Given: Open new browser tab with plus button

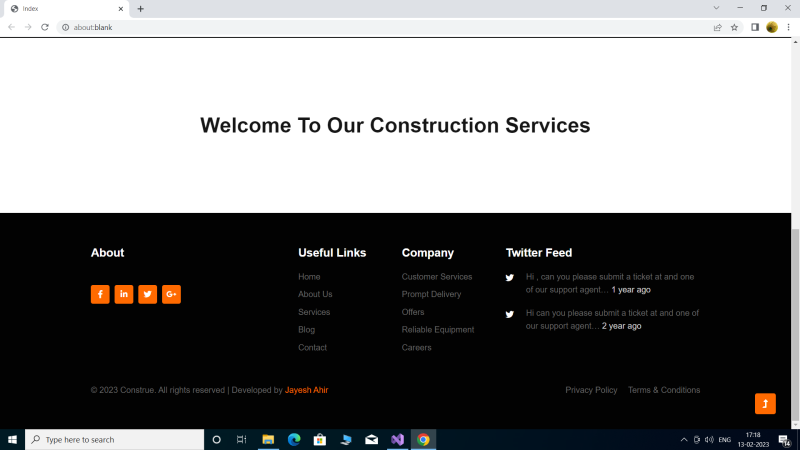Looking at the screenshot, I should tap(141, 9).
